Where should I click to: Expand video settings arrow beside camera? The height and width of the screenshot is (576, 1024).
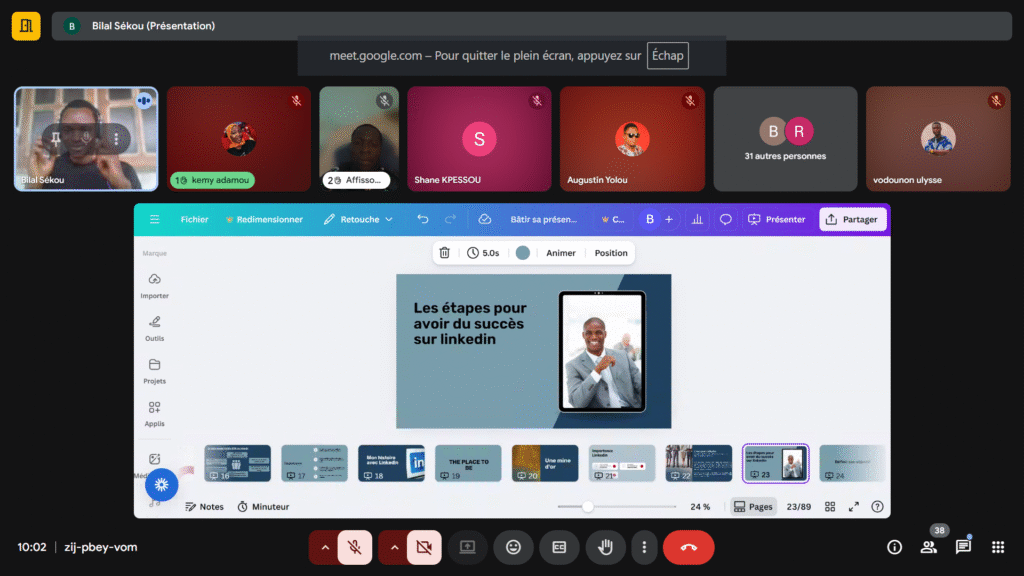pos(393,547)
